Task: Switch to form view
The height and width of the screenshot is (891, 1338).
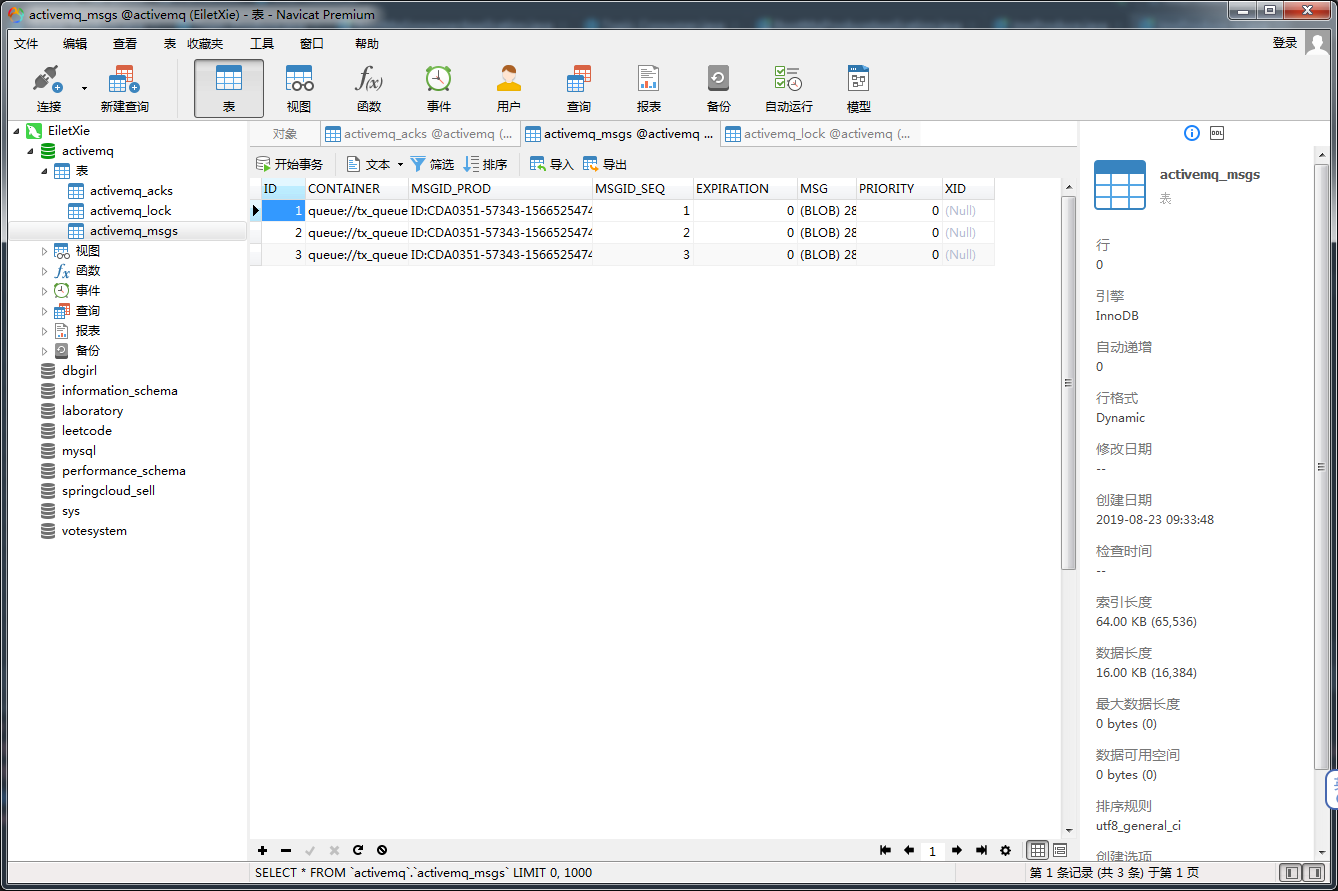Action: 1059,850
